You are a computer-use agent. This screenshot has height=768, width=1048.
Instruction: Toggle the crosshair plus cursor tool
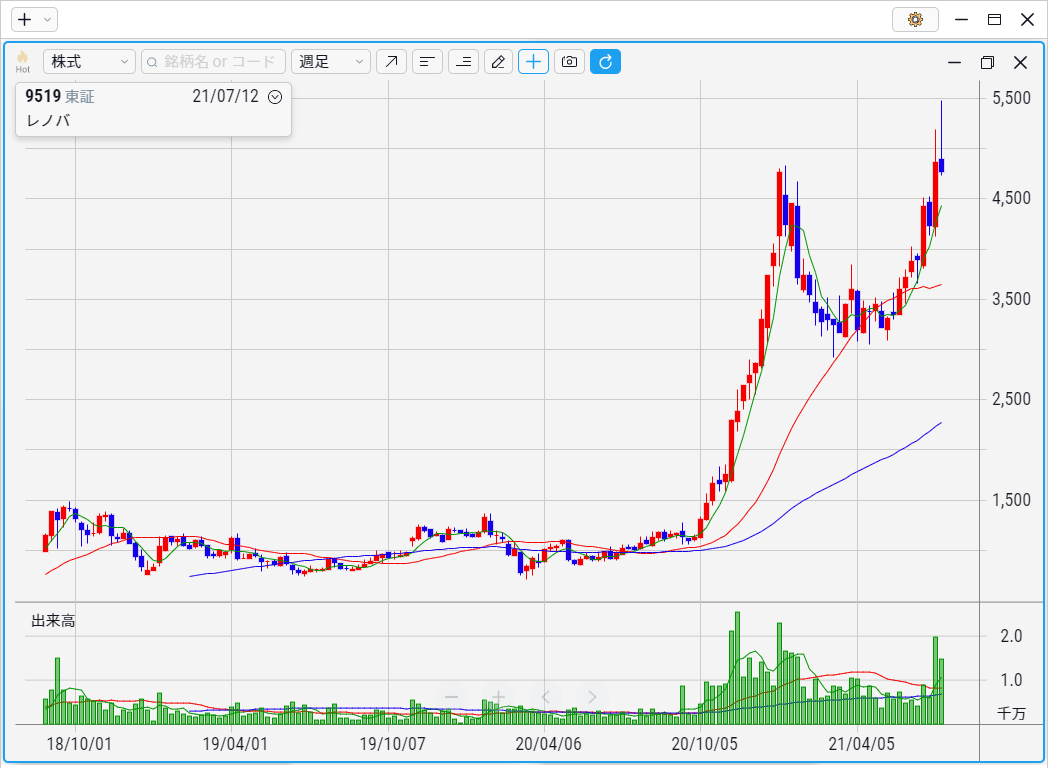(533, 61)
